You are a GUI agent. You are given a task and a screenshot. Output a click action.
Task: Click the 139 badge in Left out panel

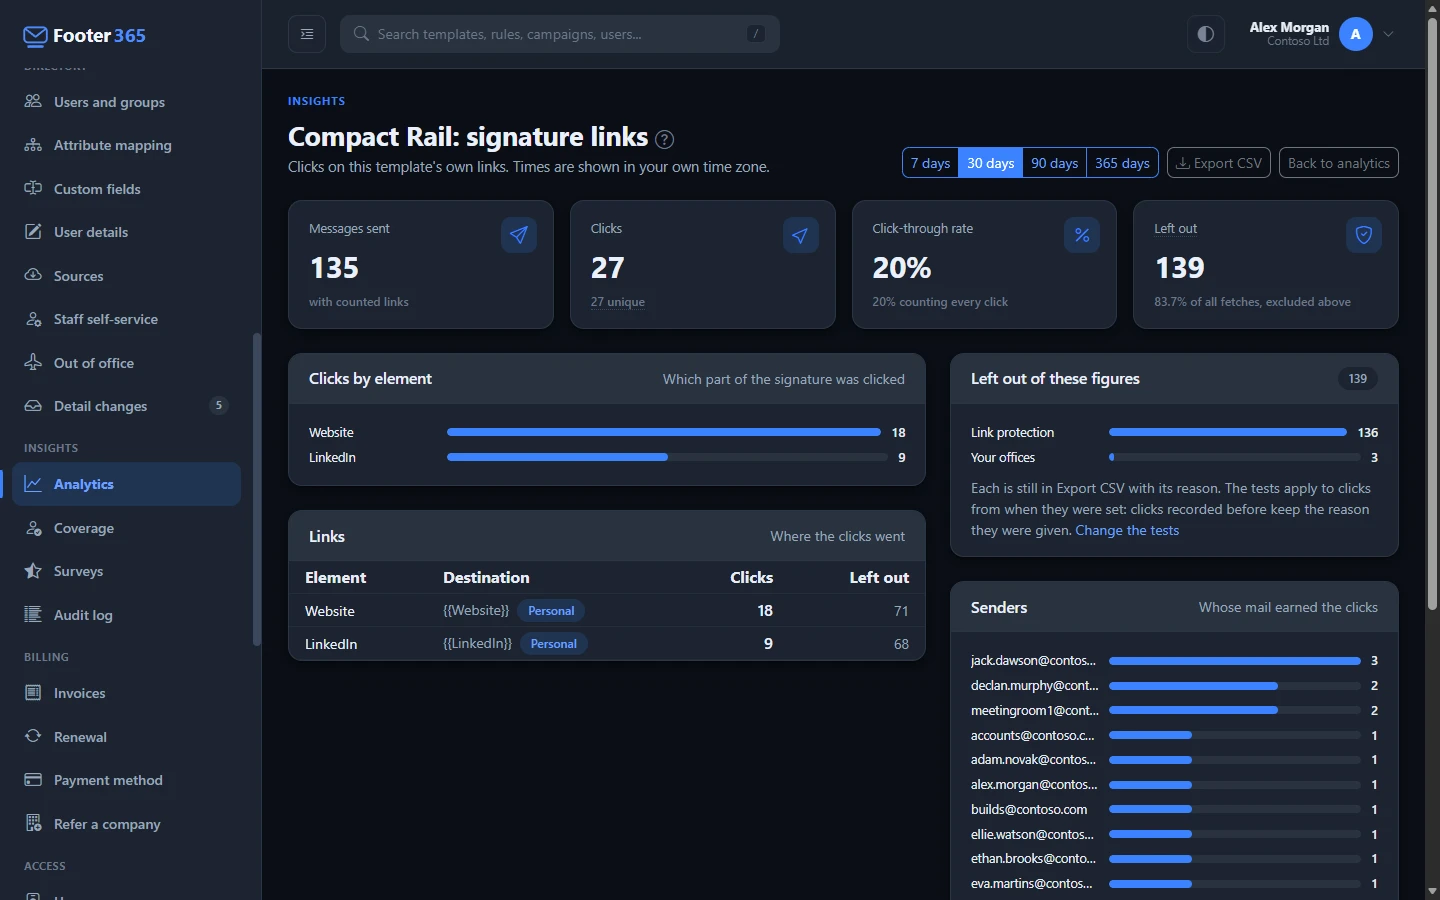[x=1357, y=379]
